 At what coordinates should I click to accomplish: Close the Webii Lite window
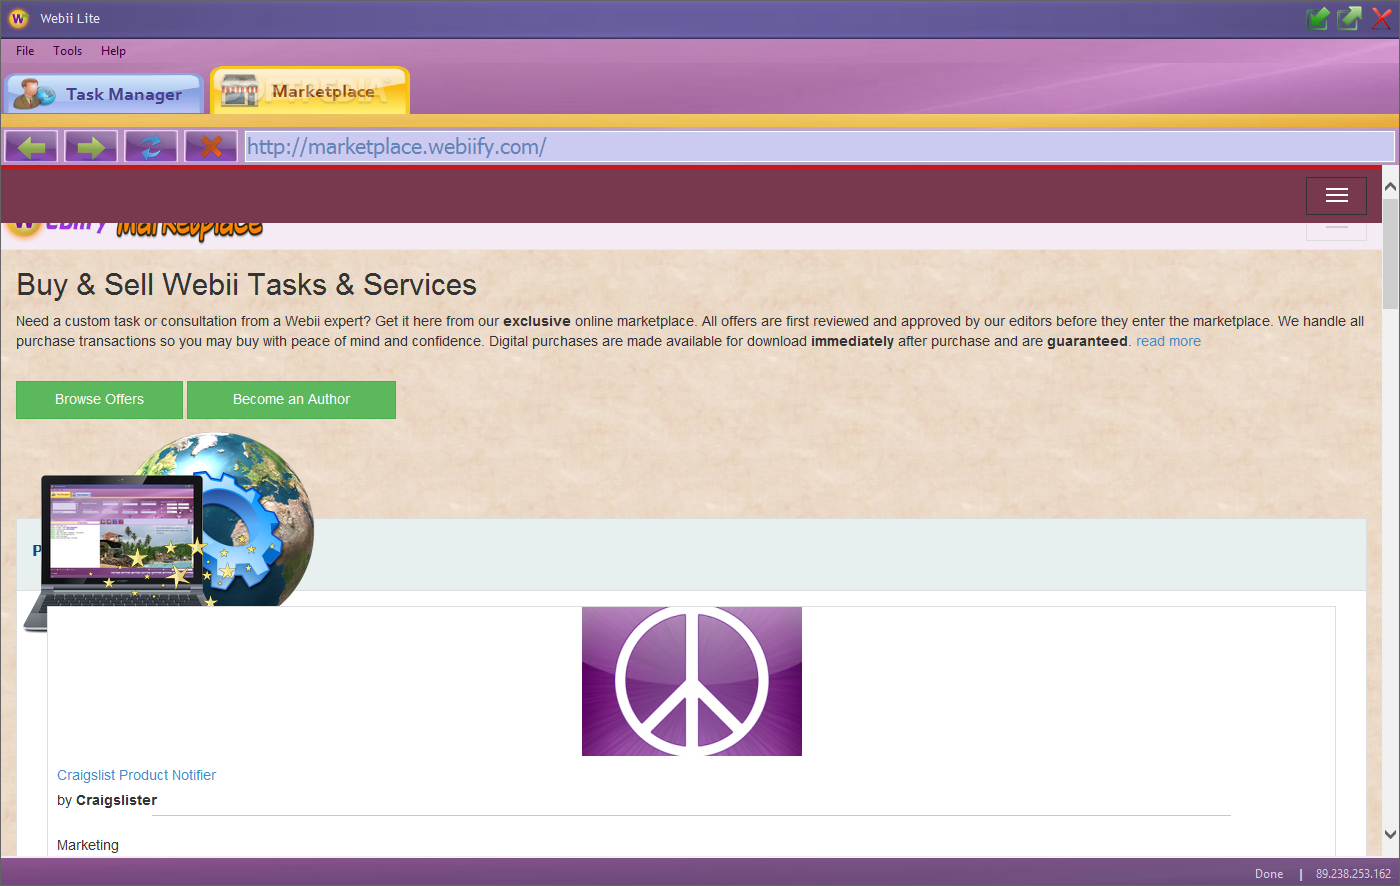[1381, 18]
